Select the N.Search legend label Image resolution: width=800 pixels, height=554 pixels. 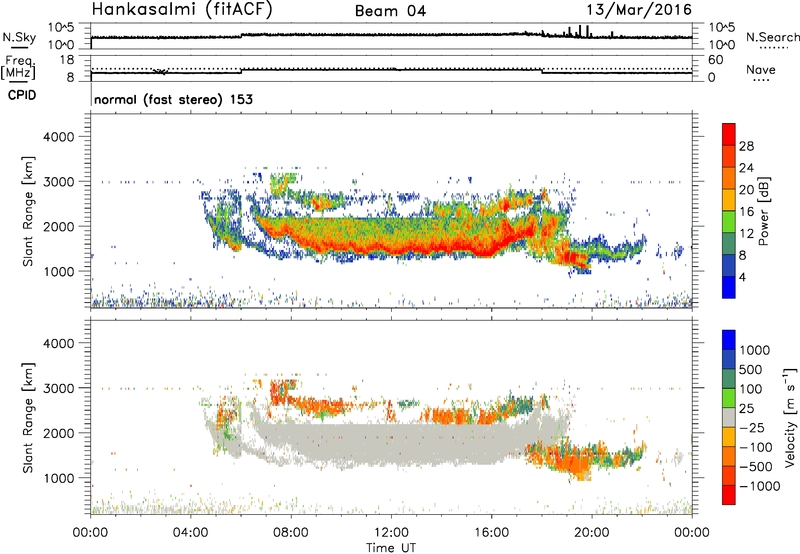click(772, 37)
